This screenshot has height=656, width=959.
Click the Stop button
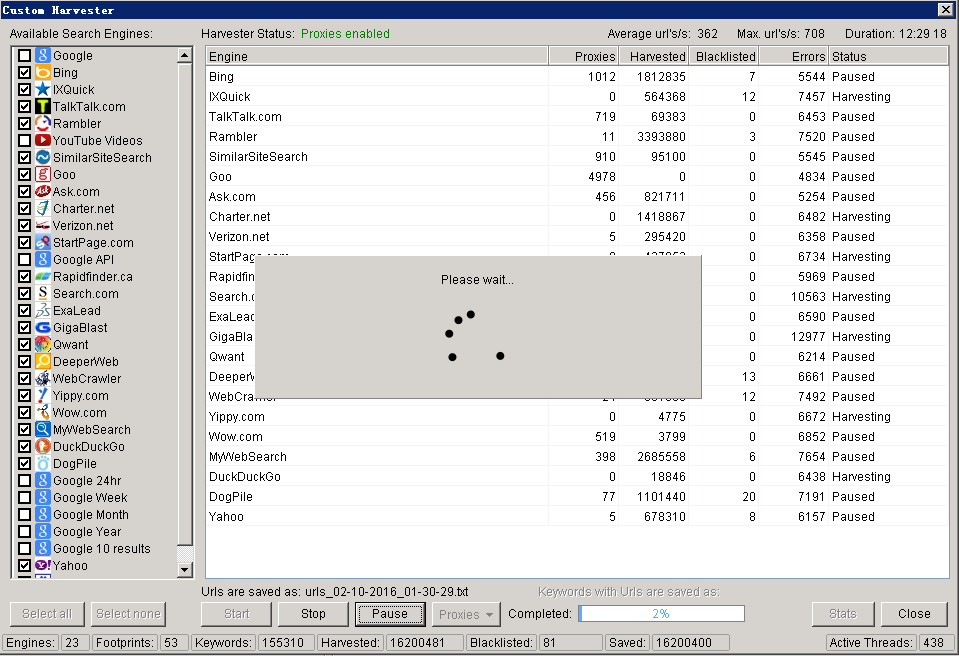tap(313, 614)
